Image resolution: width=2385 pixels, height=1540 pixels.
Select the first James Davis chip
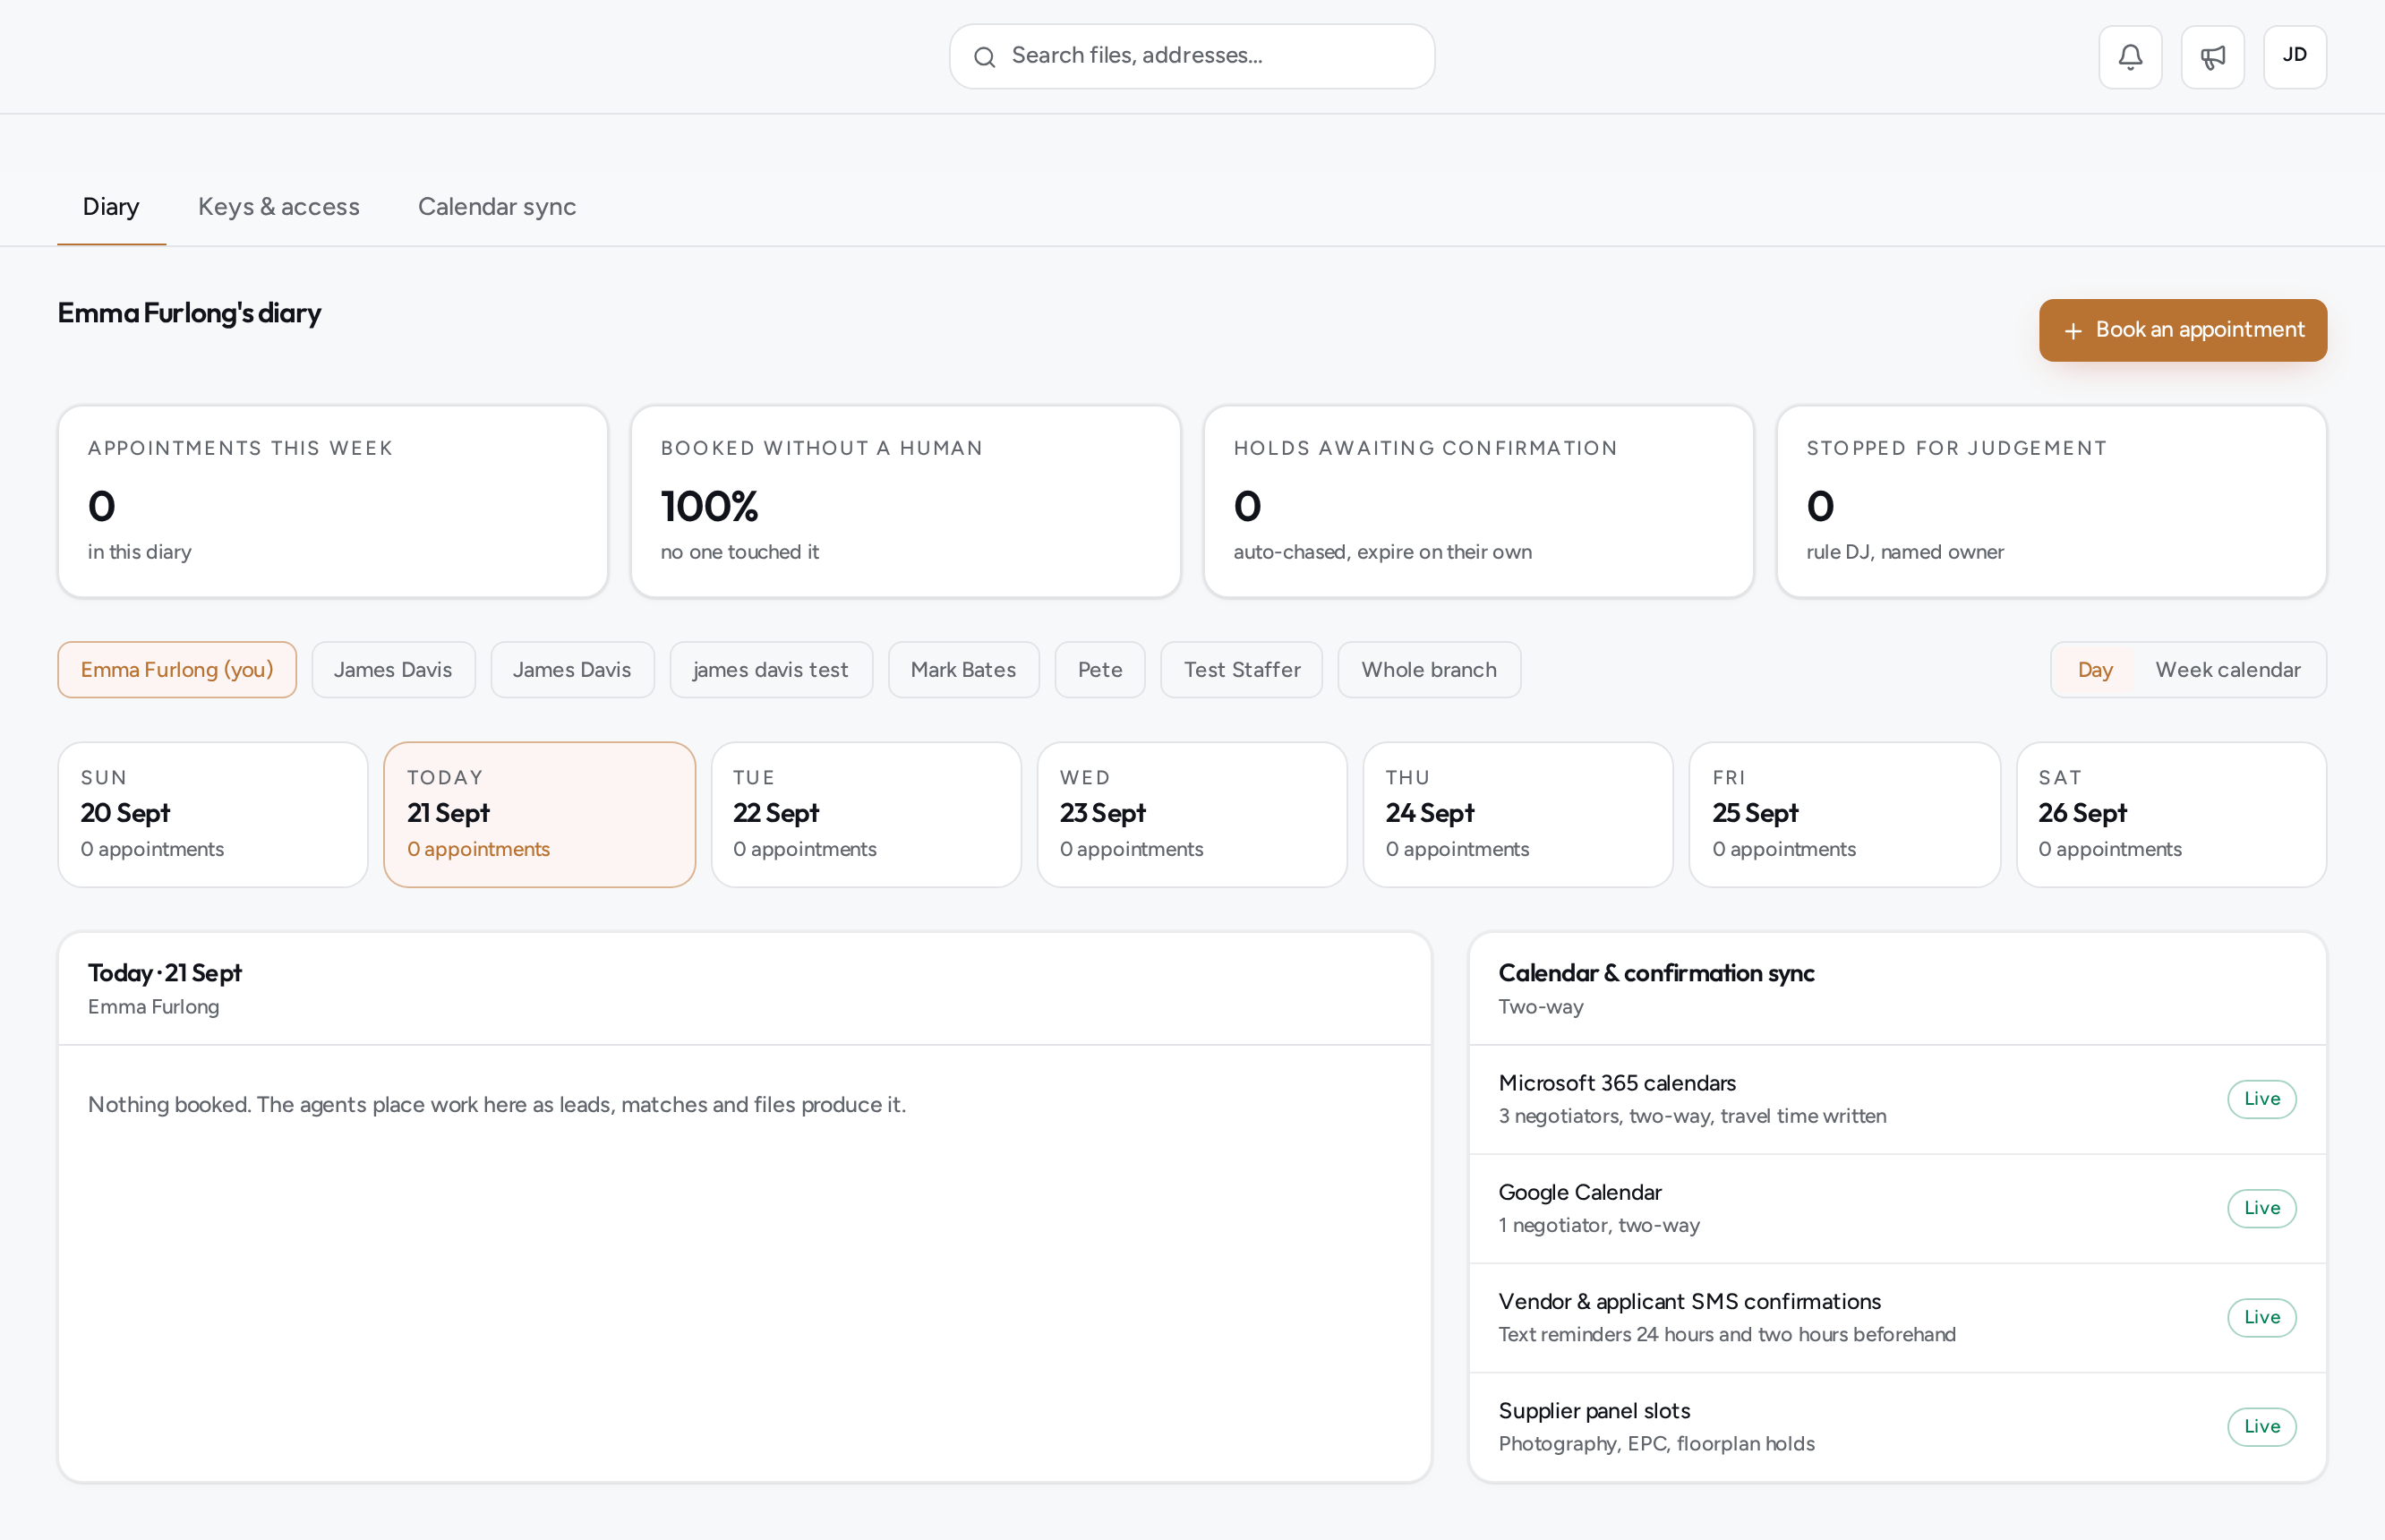click(x=393, y=670)
